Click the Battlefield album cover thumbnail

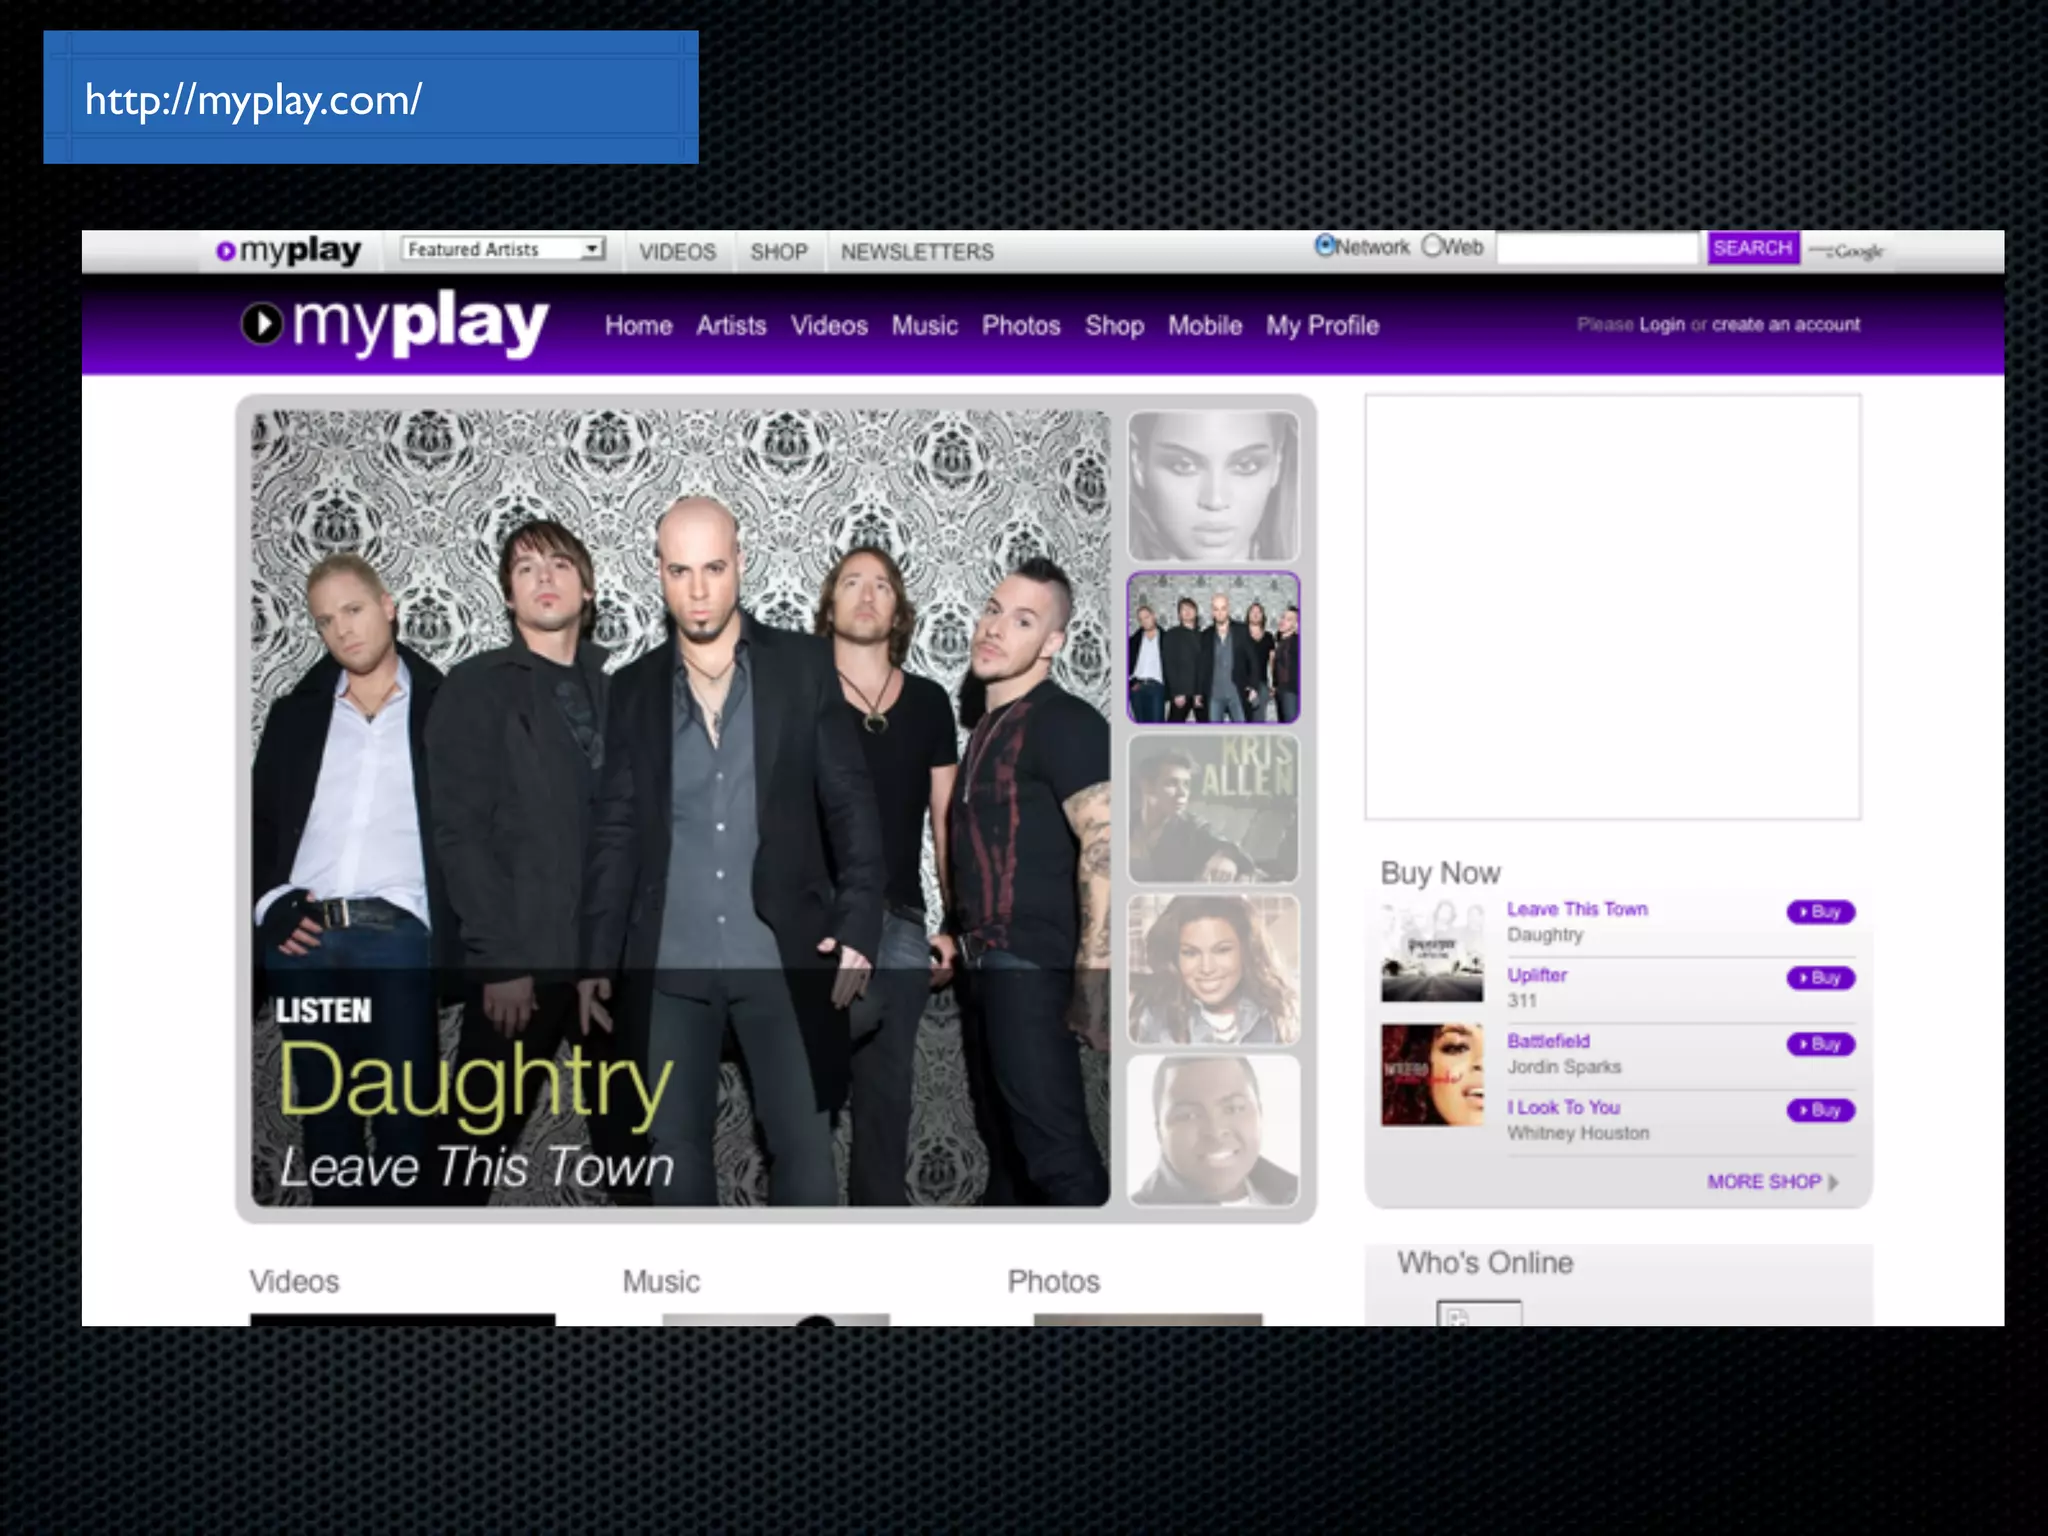tap(1432, 1075)
